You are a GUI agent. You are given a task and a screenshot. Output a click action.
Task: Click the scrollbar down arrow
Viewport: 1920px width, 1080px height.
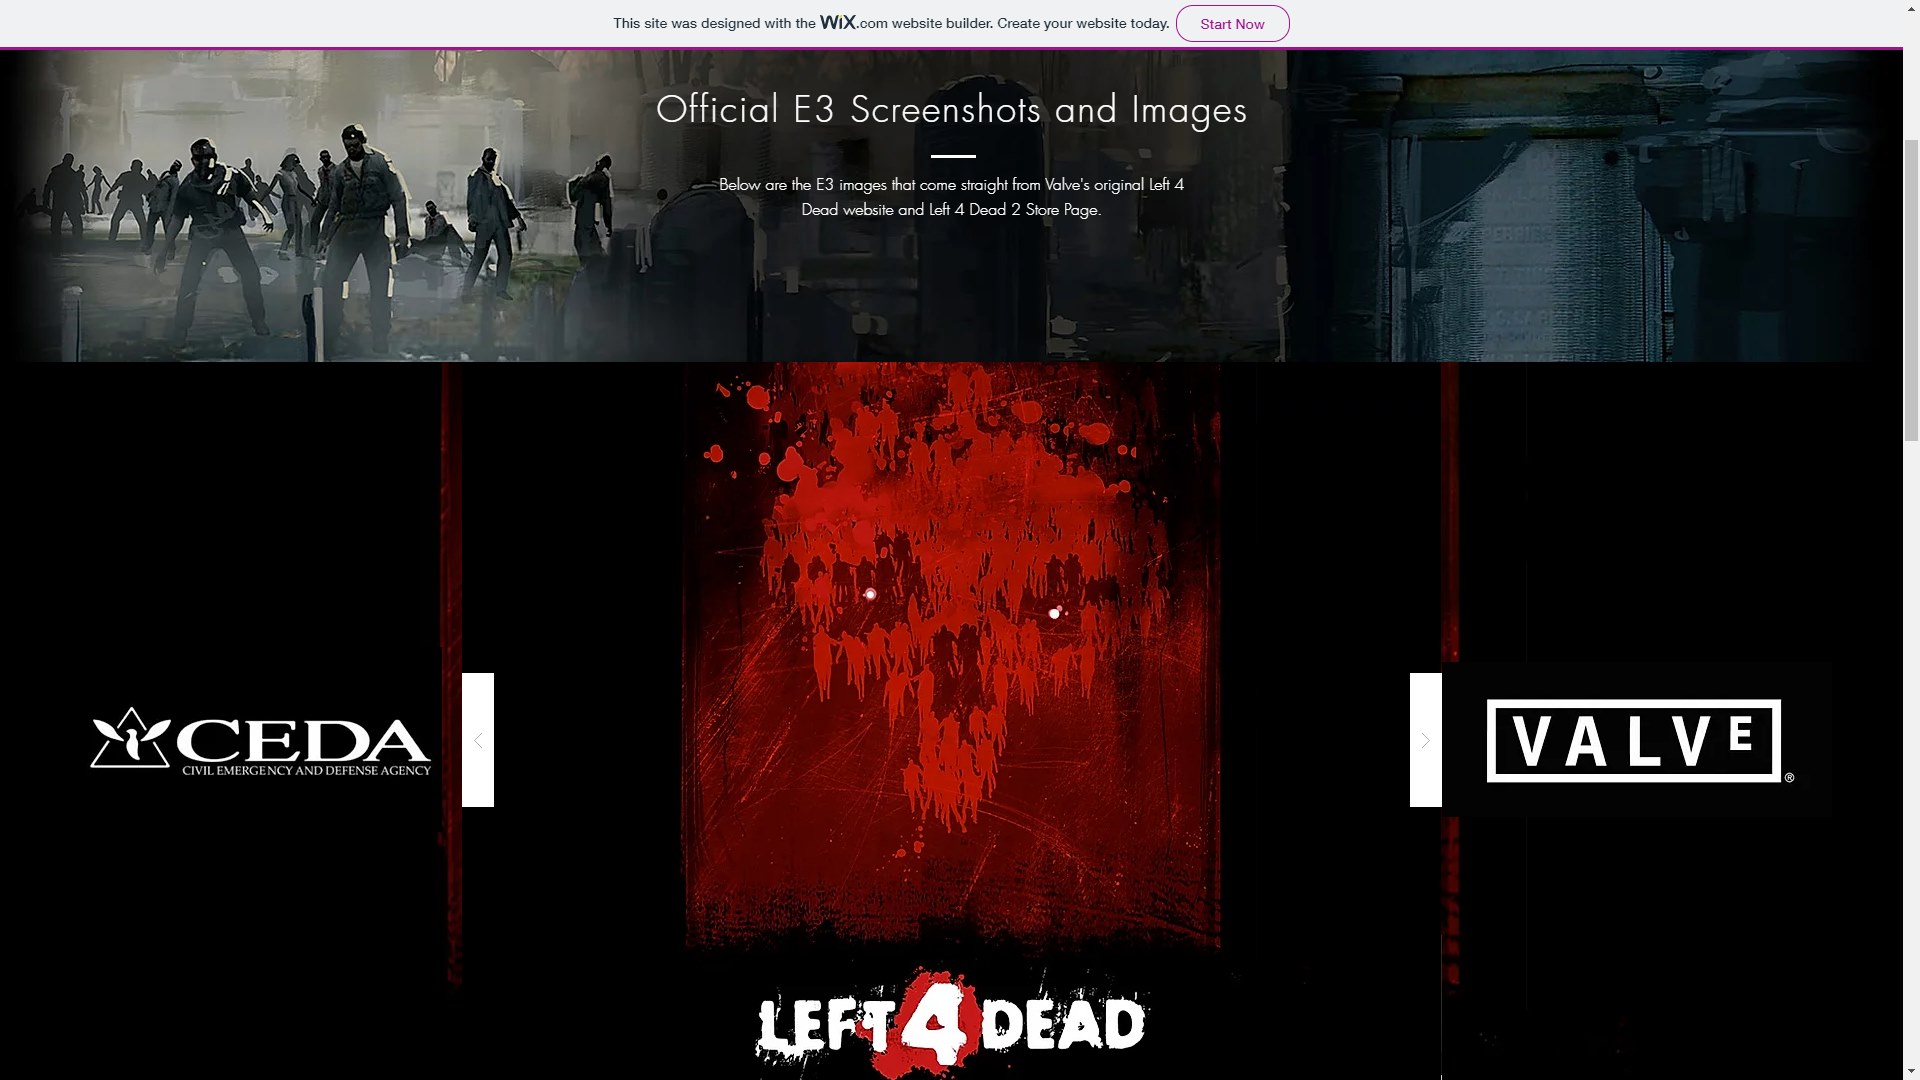[1911, 1071]
